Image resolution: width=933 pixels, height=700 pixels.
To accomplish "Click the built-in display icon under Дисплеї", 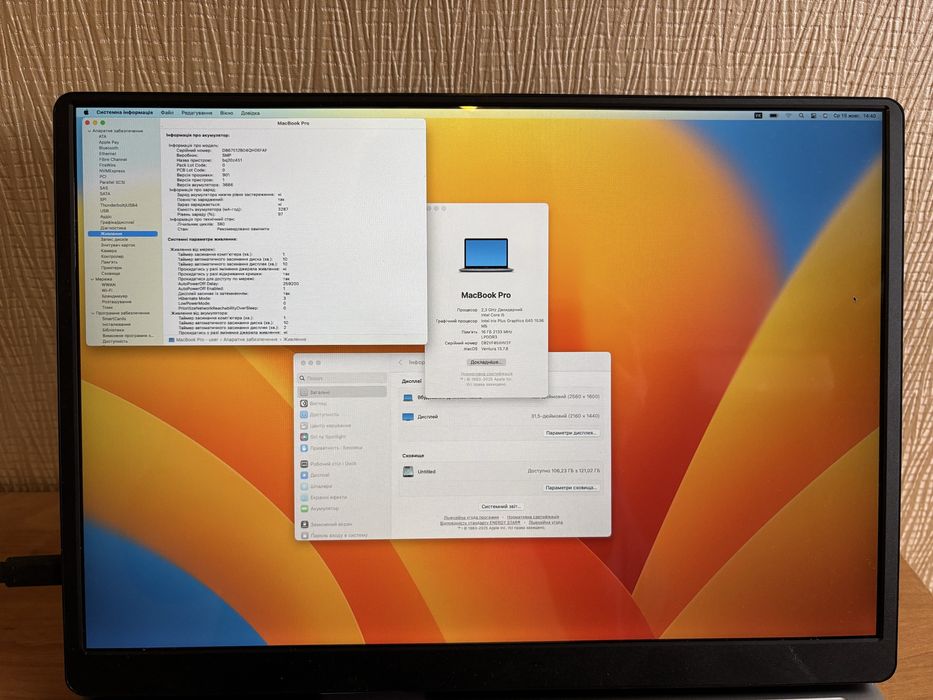I will tap(408, 397).
